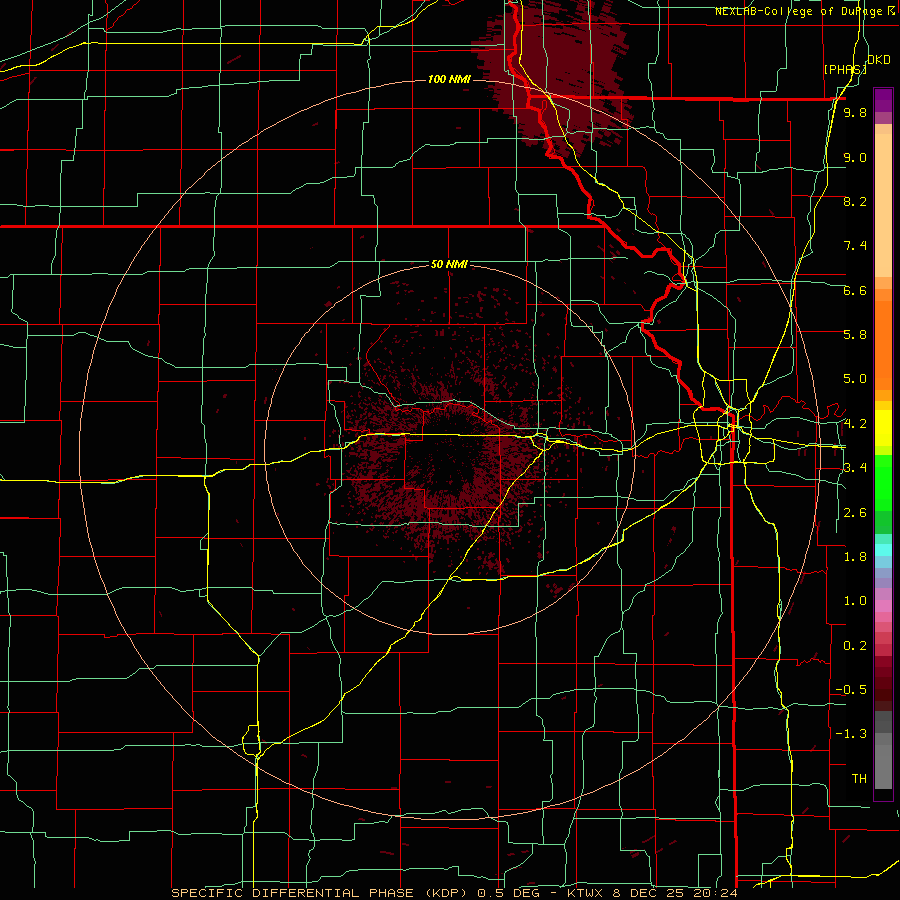Image resolution: width=900 pixels, height=900 pixels.
Task: Click the 5.8 scale value
Action: [855, 334]
